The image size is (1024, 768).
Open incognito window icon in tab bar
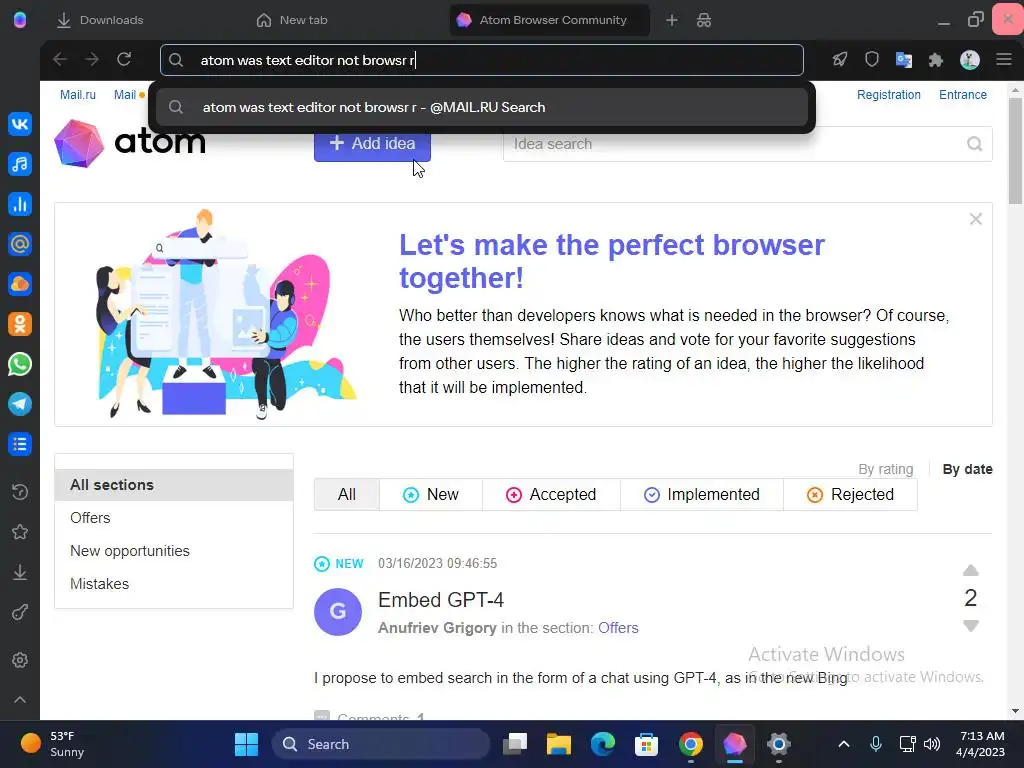click(x=704, y=20)
